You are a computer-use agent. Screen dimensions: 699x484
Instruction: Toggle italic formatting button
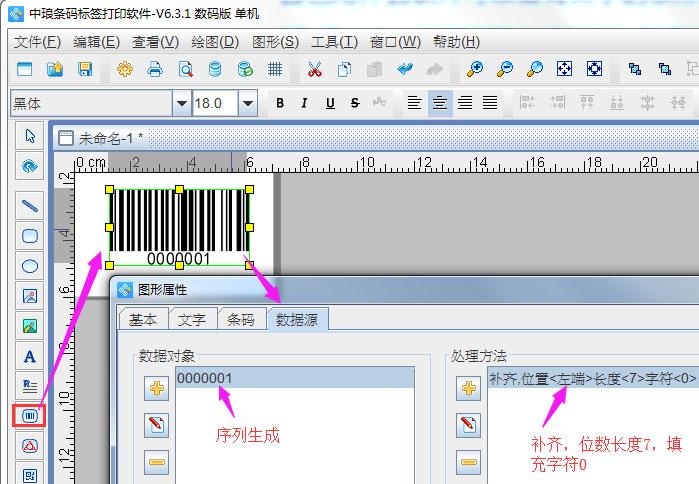(304, 103)
